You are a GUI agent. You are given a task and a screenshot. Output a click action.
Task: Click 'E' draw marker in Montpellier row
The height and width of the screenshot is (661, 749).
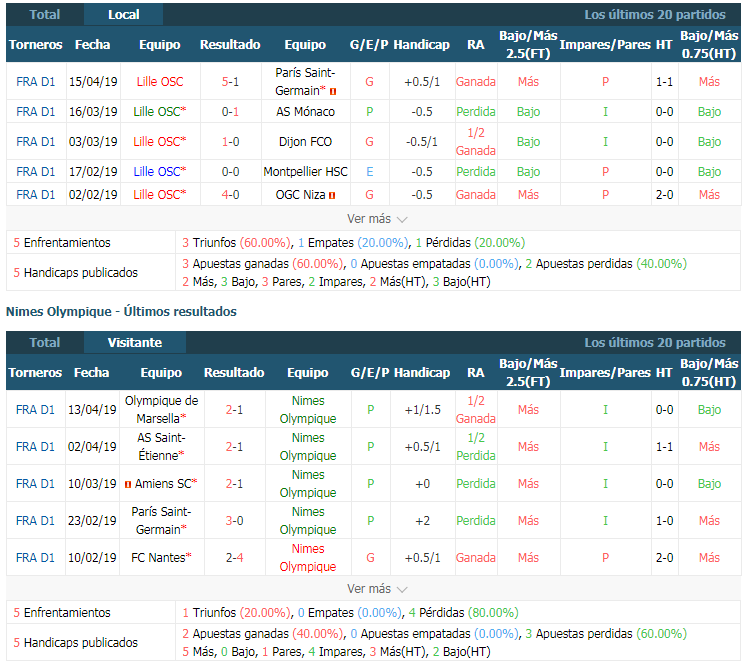click(370, 171)
